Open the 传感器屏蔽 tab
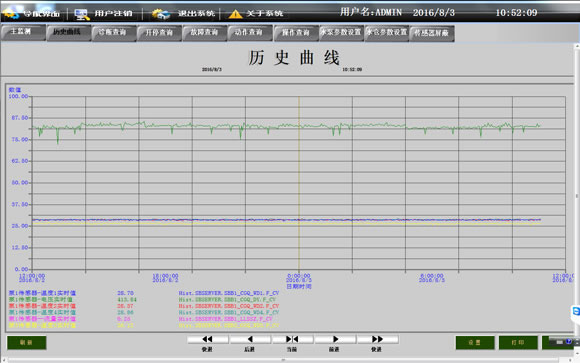 coord(432,33)
